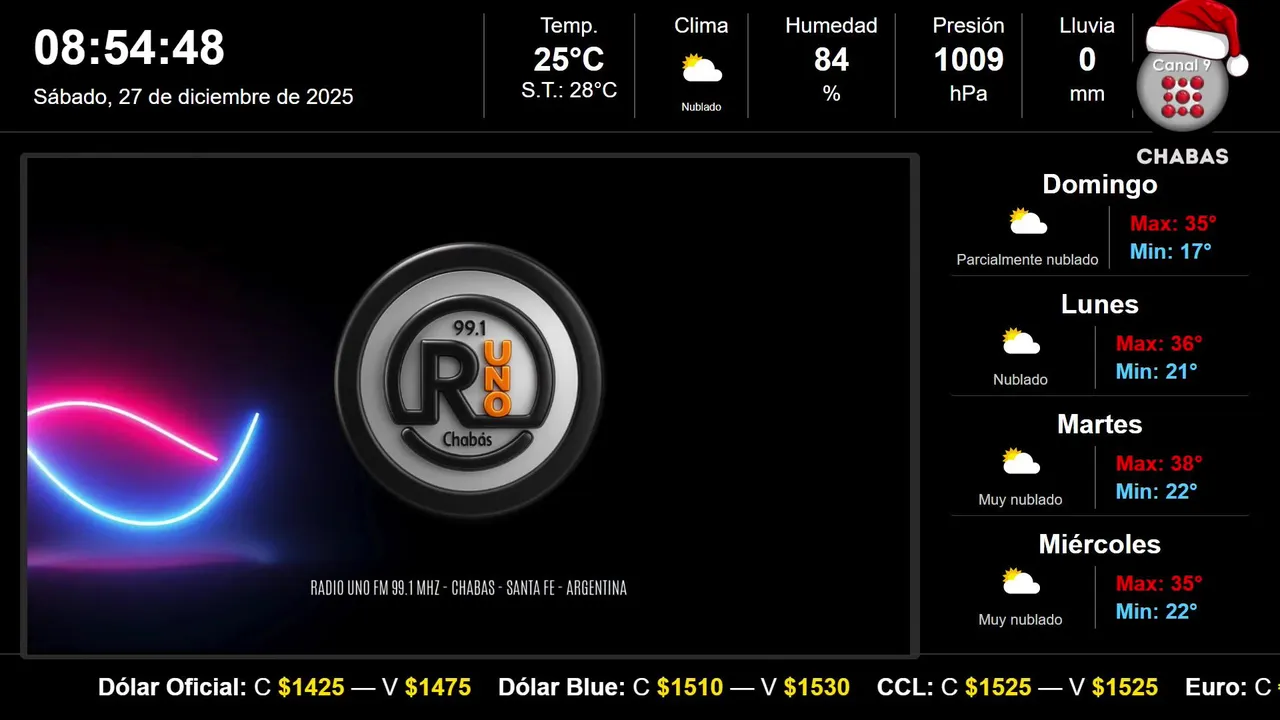This screenshot has height=720, width=1280.
Task: Click the 'RADIO UNO FM 99.1 MHZ' caption line
Action: pos(469,588)
